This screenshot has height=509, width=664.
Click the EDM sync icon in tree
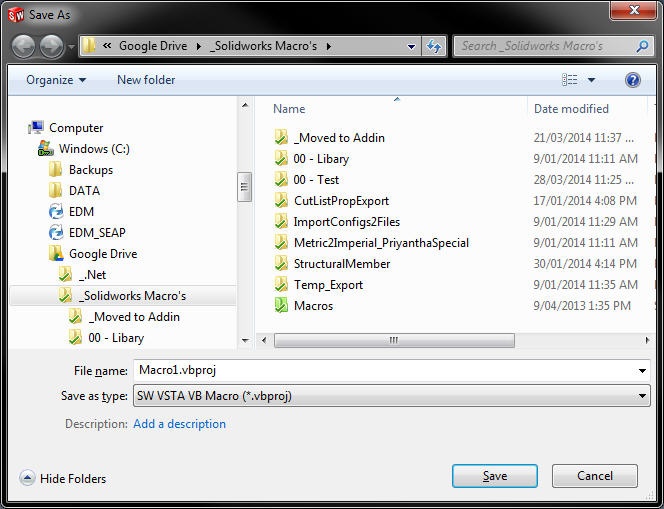coord(56,211)
